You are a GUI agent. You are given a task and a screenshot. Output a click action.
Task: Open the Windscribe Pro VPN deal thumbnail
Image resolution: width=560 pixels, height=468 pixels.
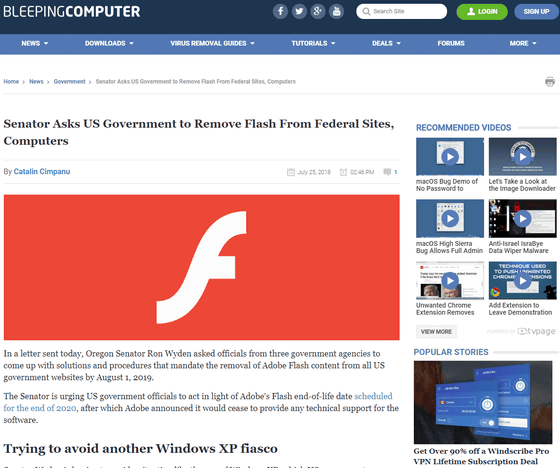click(x=483, y=402)
